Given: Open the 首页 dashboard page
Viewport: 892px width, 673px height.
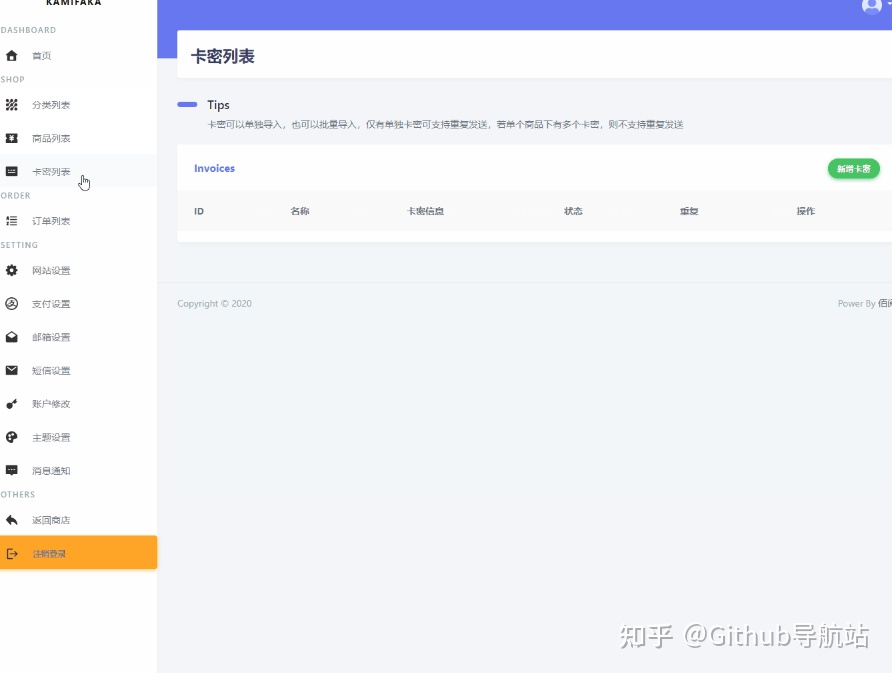Looking at the screenshot, I should 79,56.
